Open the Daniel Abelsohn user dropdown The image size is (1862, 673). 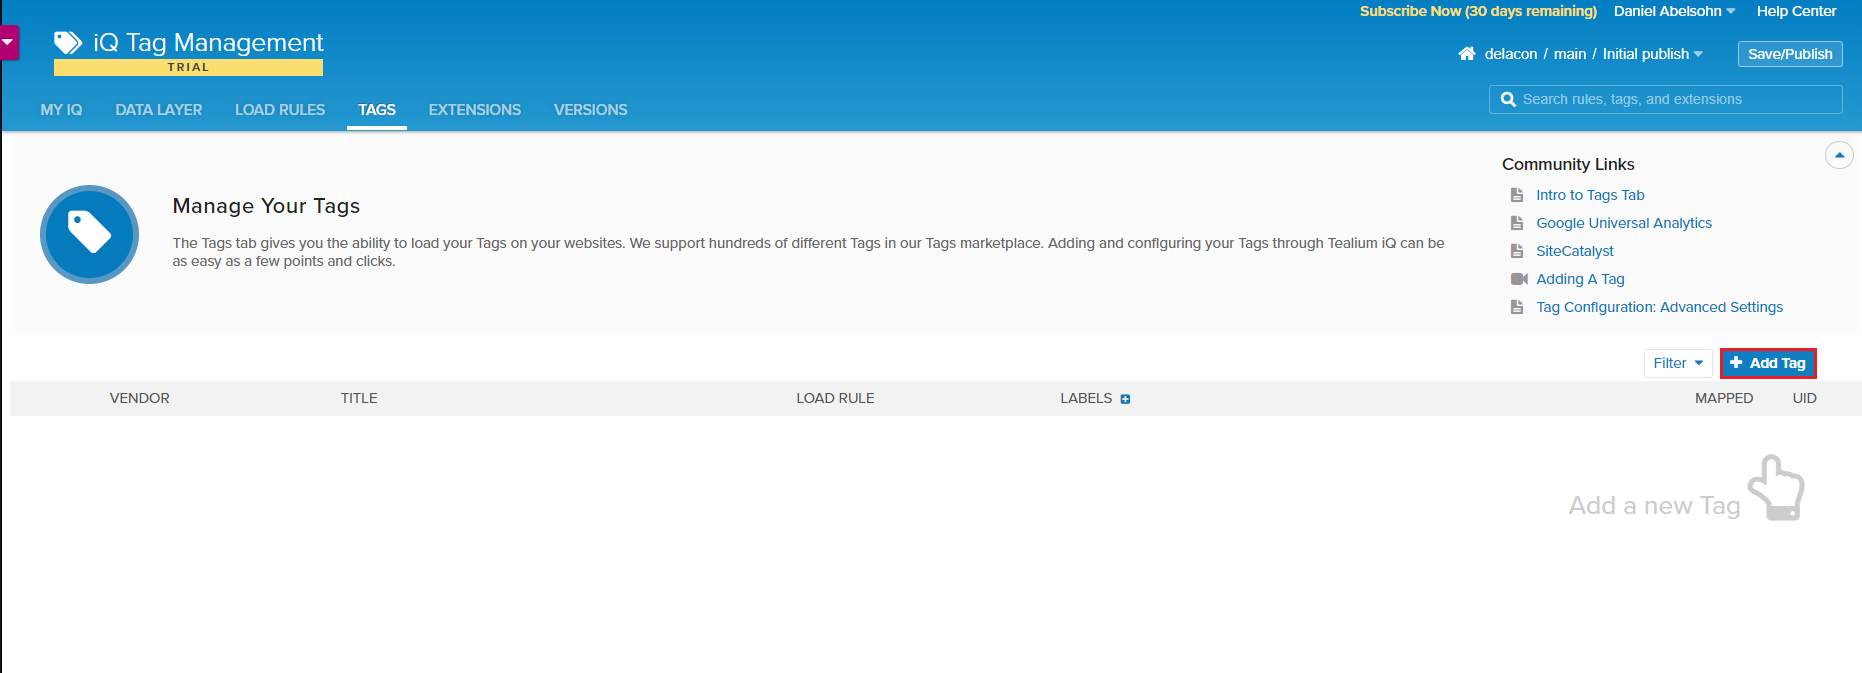pyautogui.click(x=1674, y=11)
